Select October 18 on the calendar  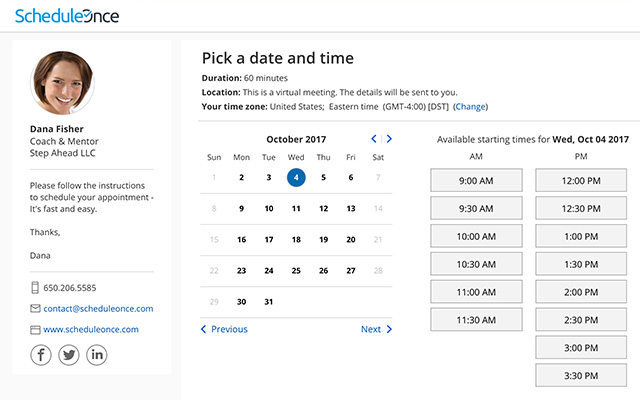[x=296, y=240]
